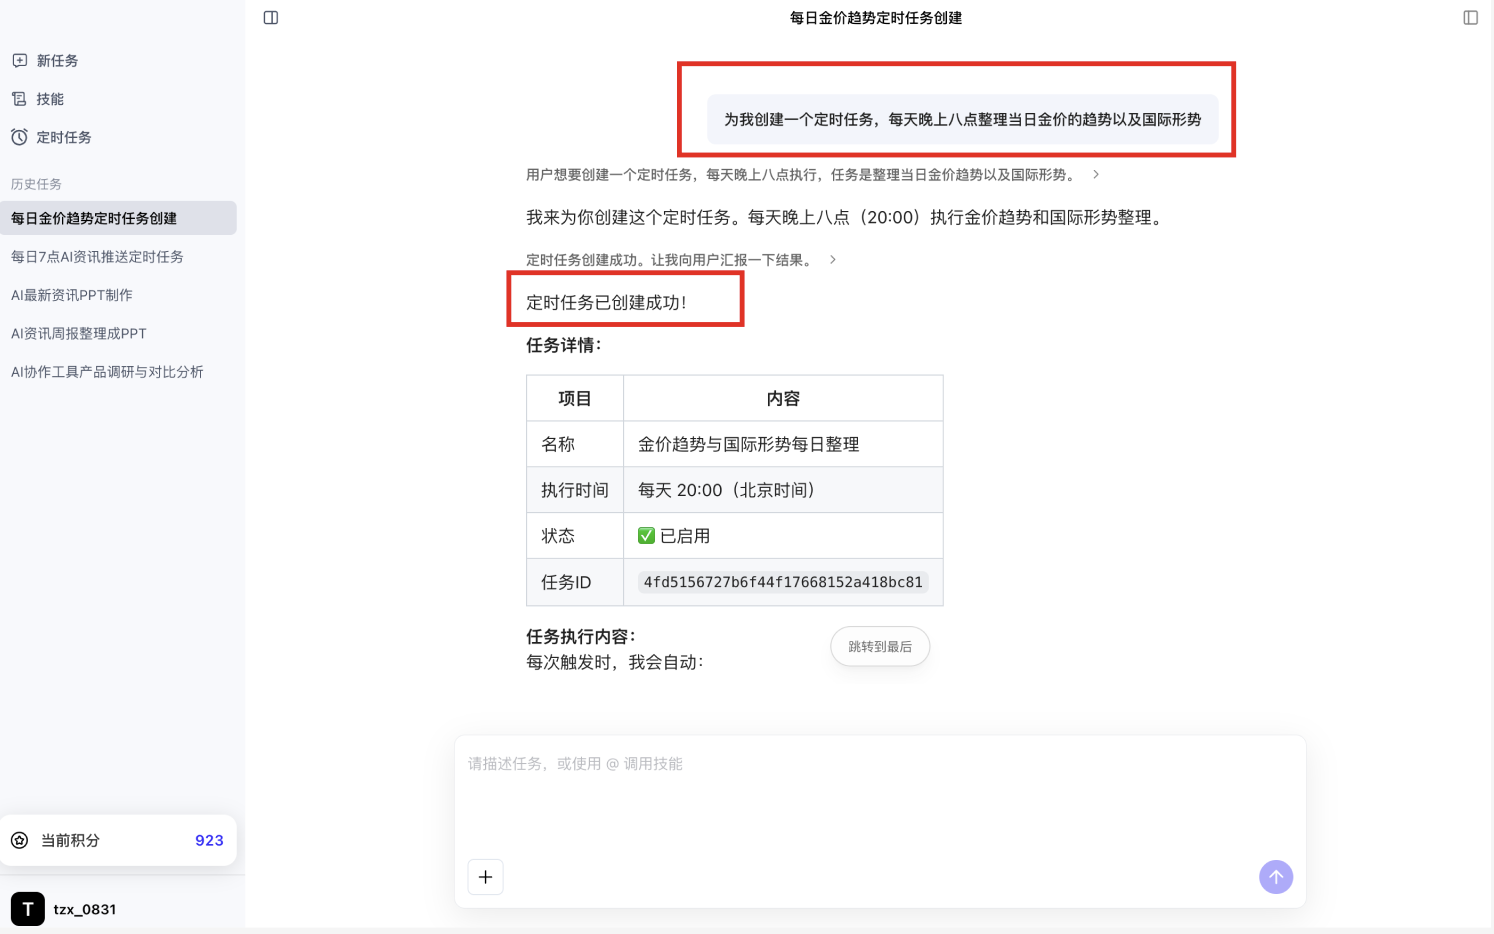Click the T user avatar icon
Screen dimensions: 1494x934
point(28,909)
